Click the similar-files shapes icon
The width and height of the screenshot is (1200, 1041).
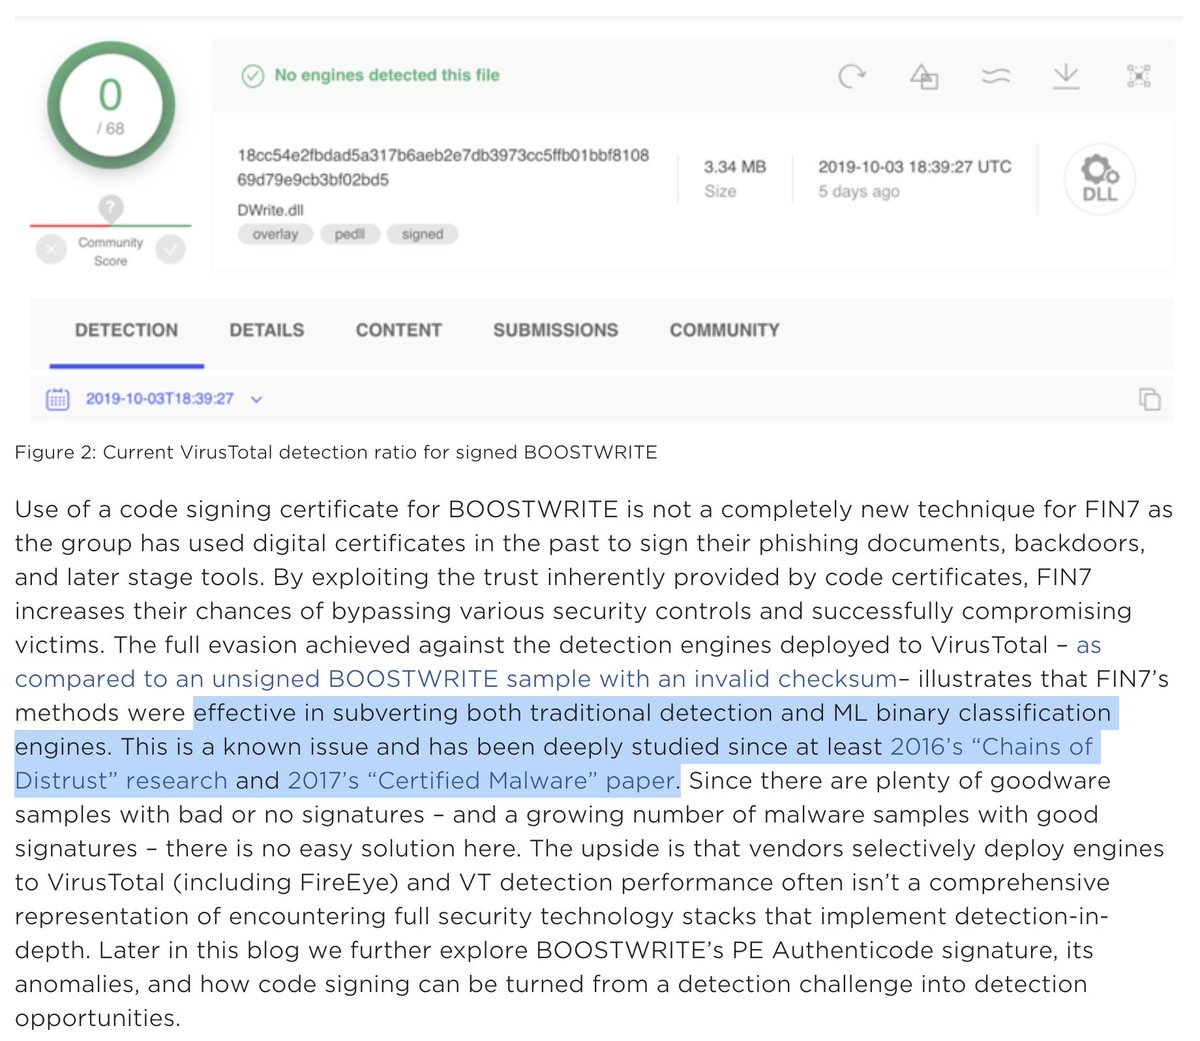(924, 76)
